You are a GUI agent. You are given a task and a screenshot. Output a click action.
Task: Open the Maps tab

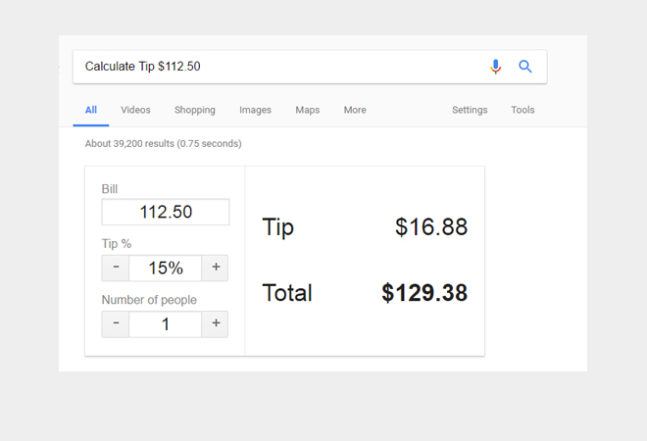[307, 110]
